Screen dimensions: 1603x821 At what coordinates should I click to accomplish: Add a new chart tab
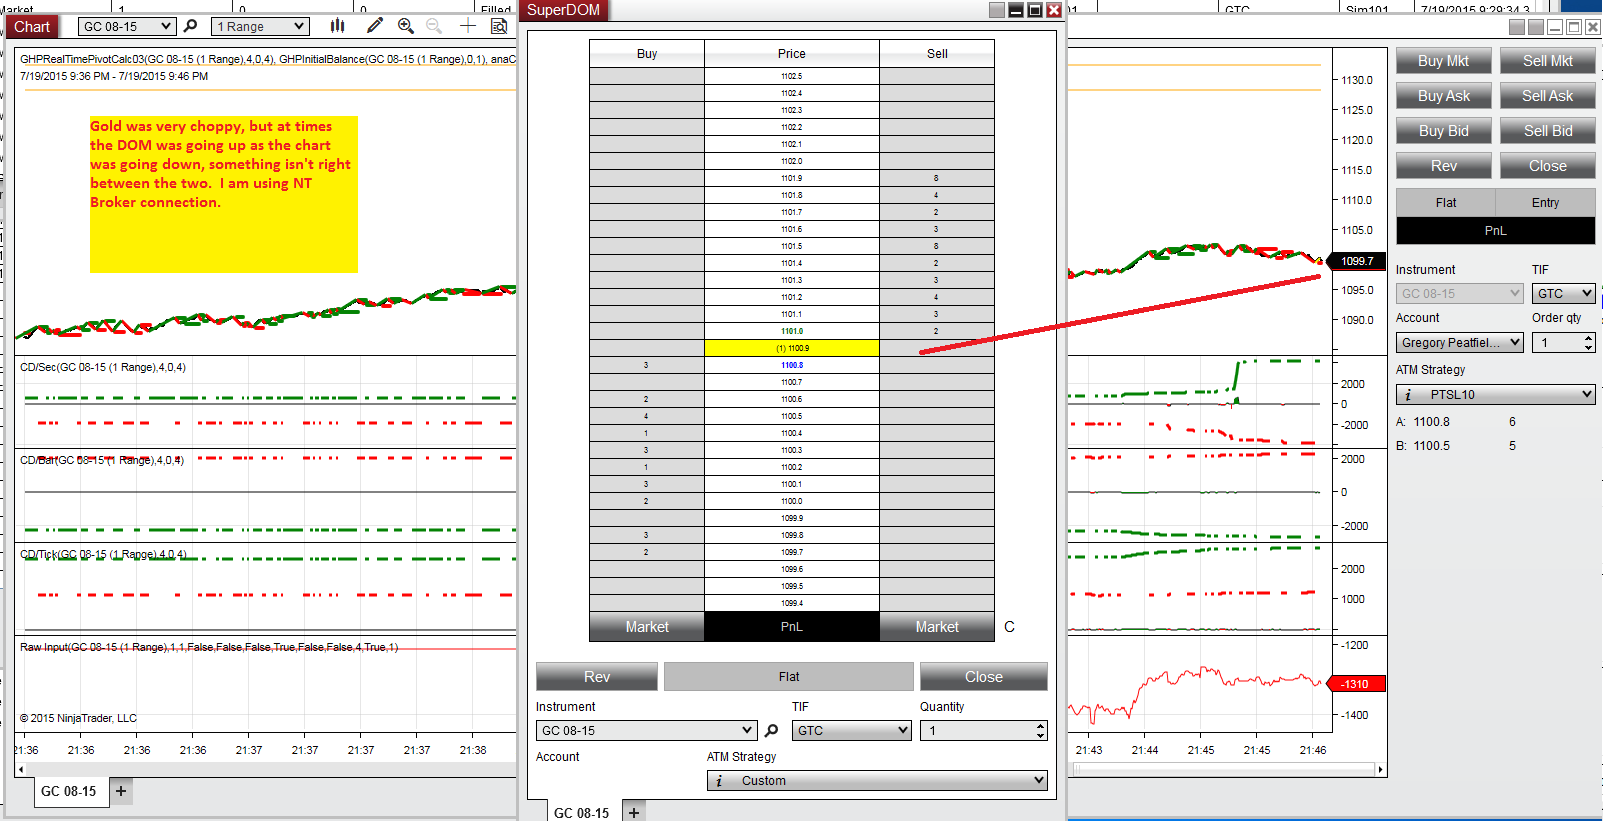121,791
